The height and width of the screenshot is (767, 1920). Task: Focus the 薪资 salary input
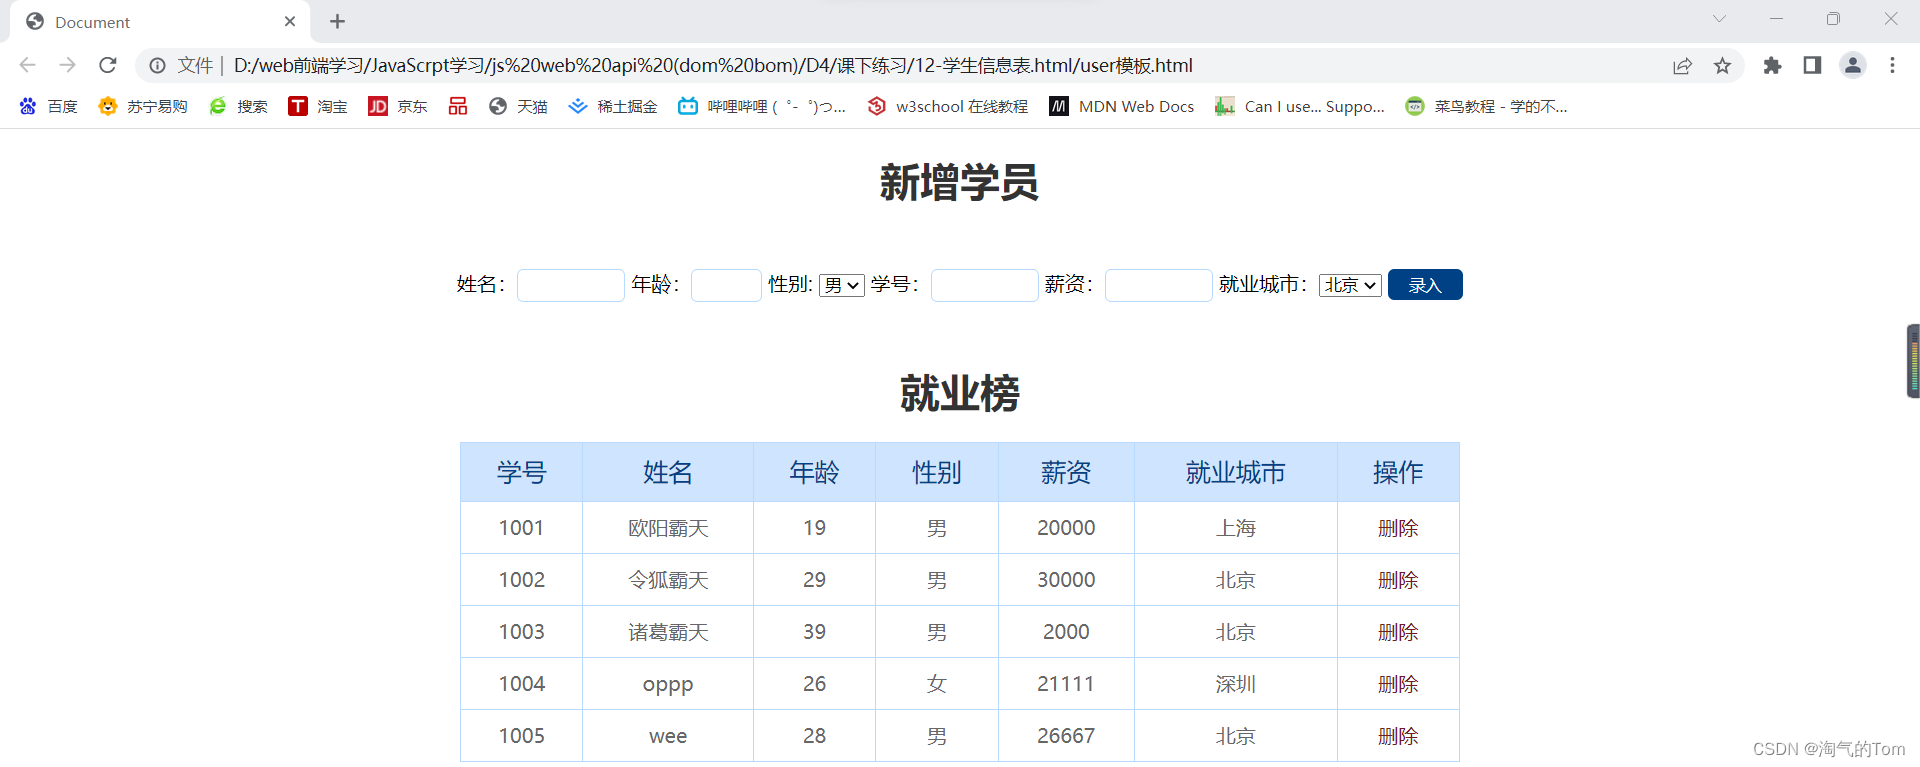(1159, 285)
